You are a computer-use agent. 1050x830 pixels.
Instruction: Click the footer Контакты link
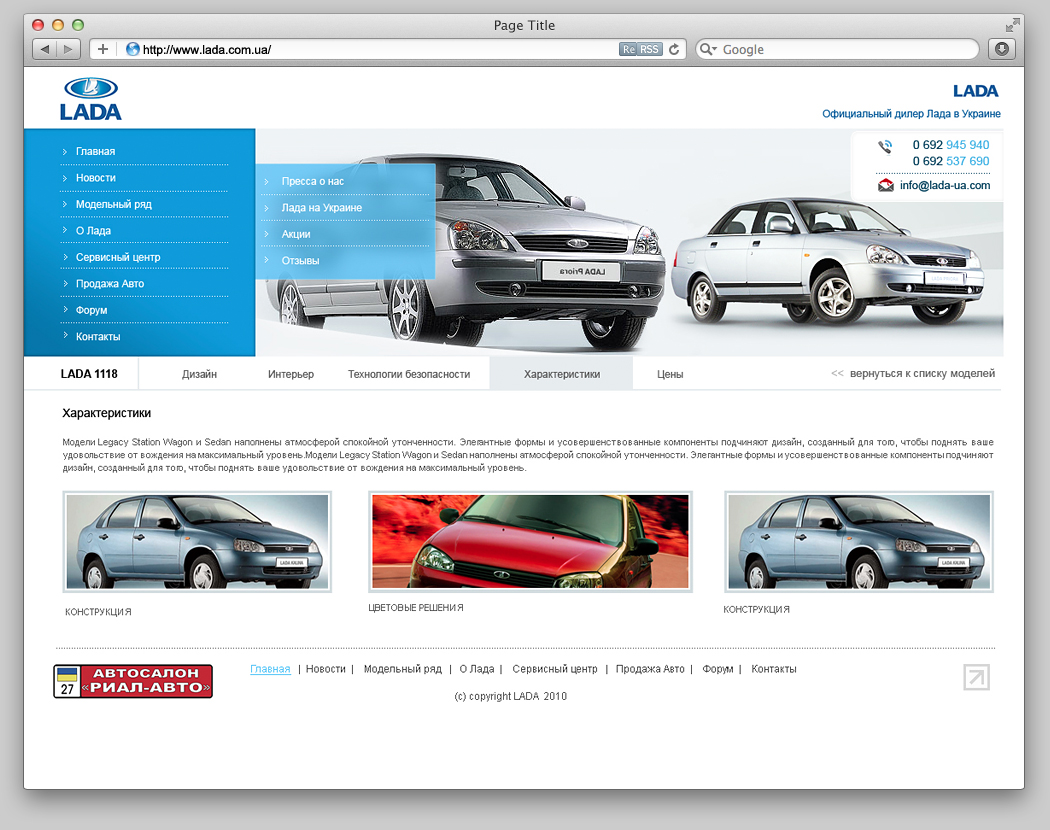tap(774, 669)
